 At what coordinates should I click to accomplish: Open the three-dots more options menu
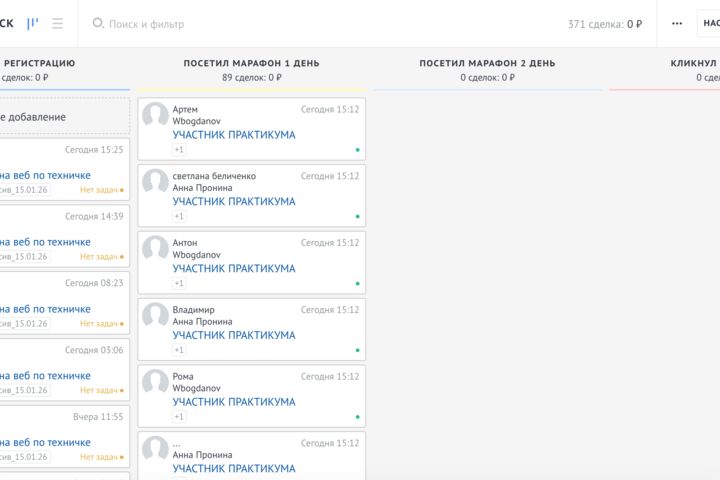click(x=677, y=23)
